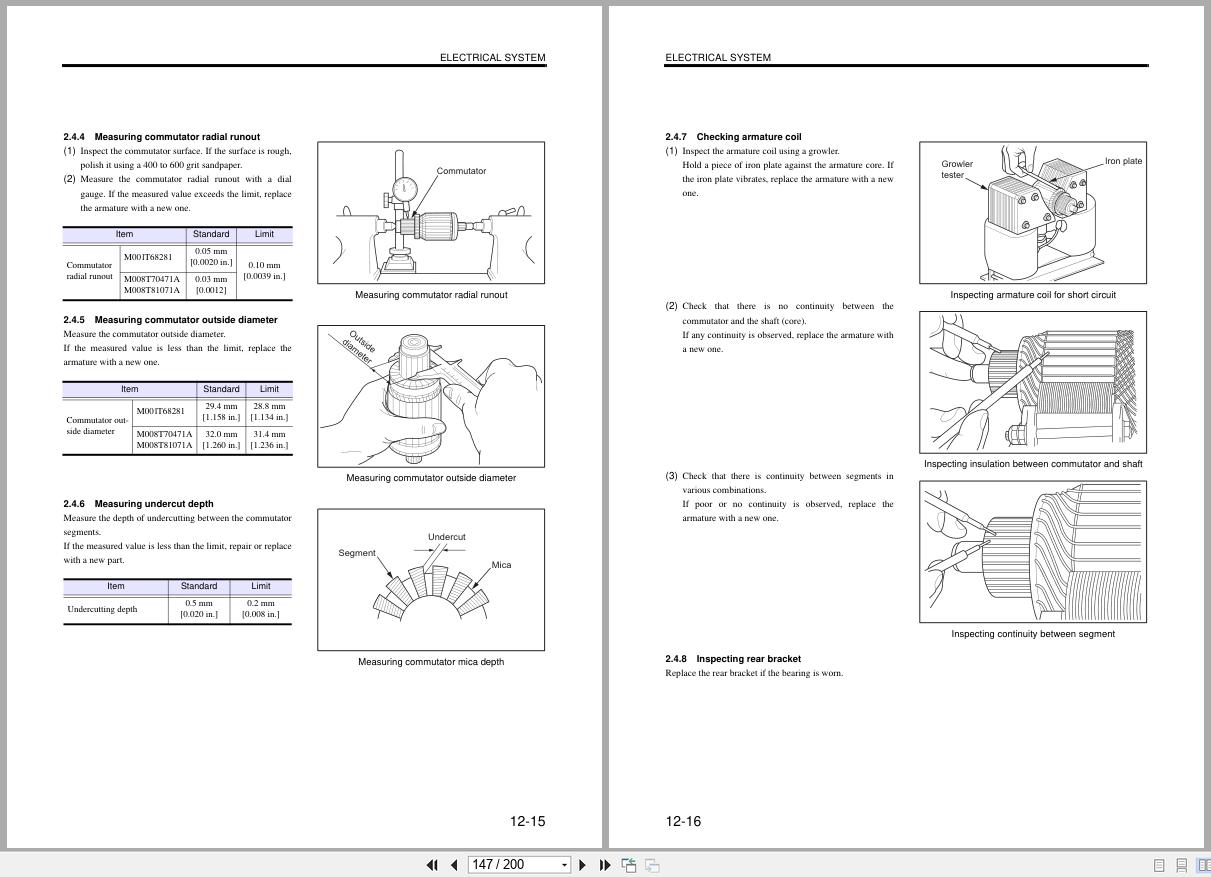Click heading 2.4.4 Measuring commutator radial runout
The image size is (1211, 877).
161,137
